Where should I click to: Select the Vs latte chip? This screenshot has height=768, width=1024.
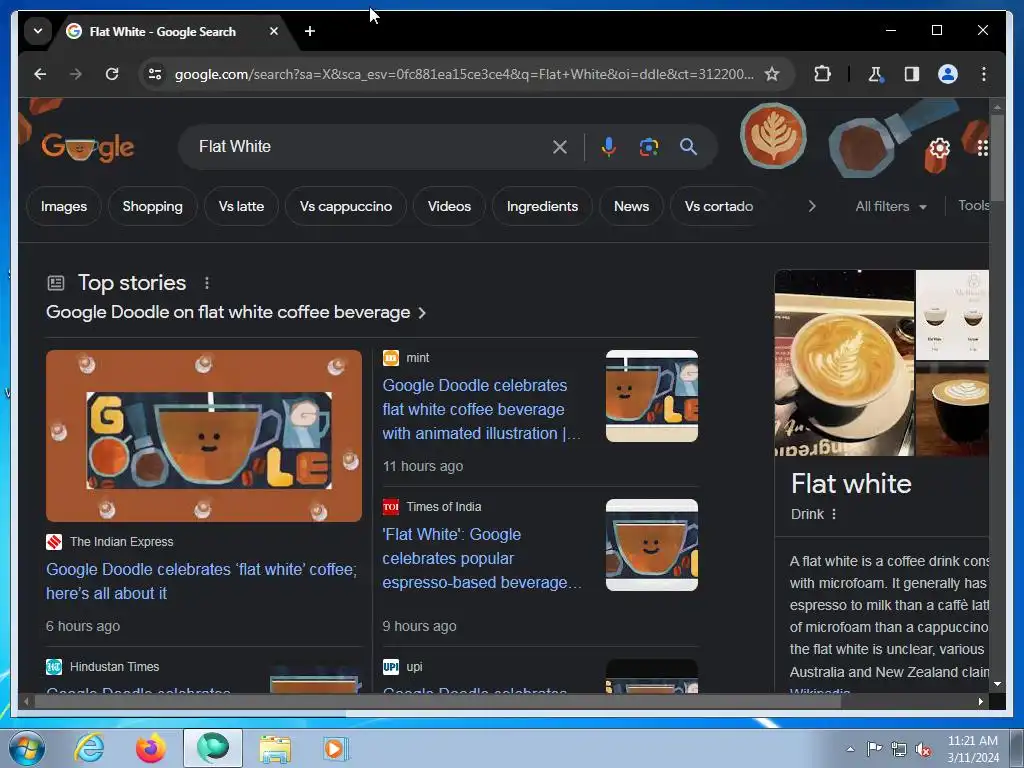tap(242, 206)
